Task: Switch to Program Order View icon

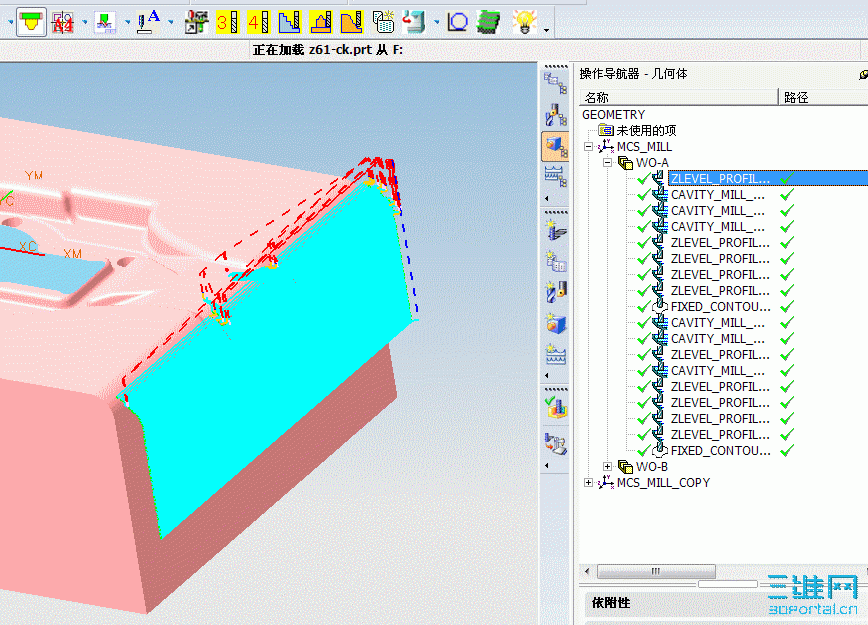Action: 555,83
